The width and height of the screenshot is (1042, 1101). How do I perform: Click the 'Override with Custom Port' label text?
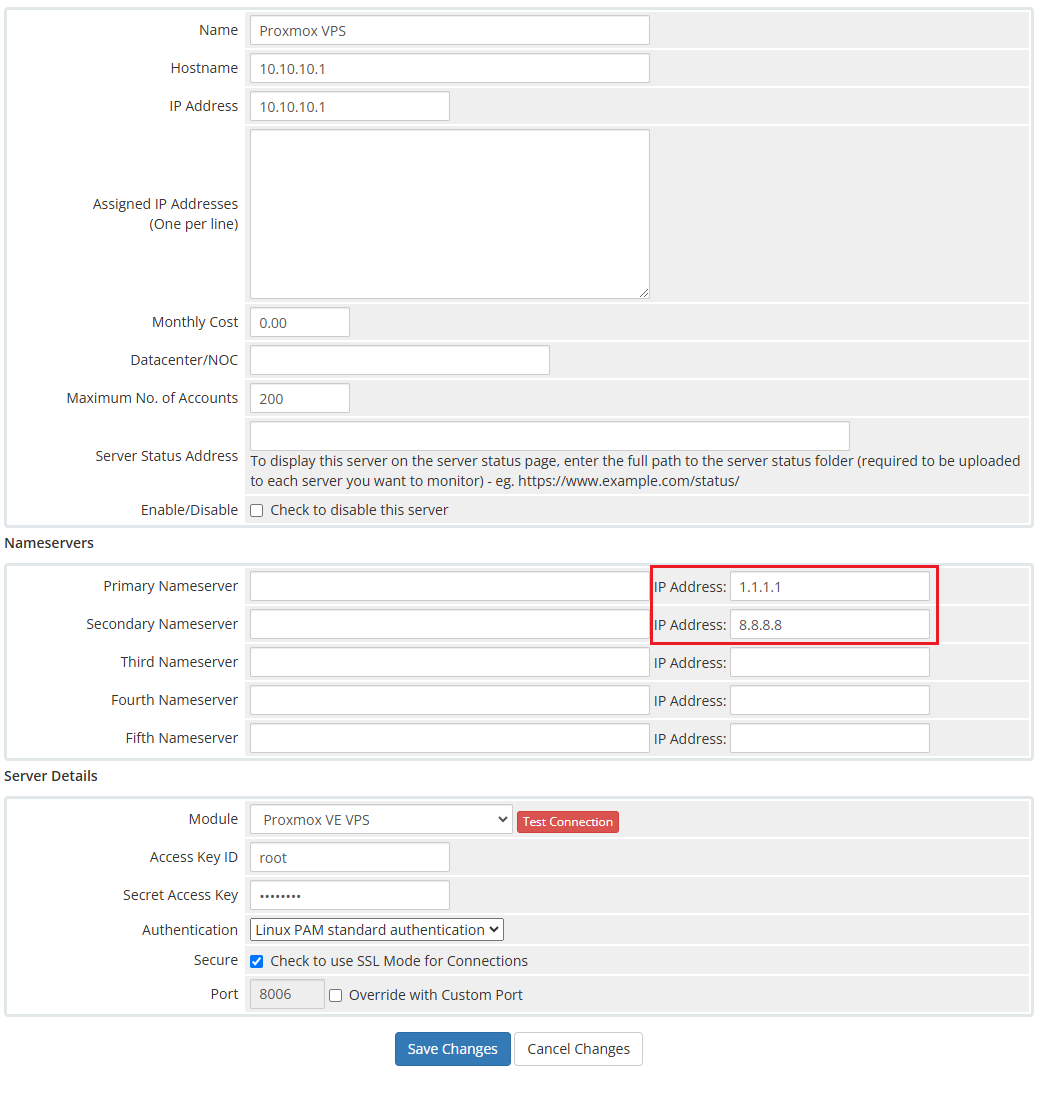click(x=435, y=995)
